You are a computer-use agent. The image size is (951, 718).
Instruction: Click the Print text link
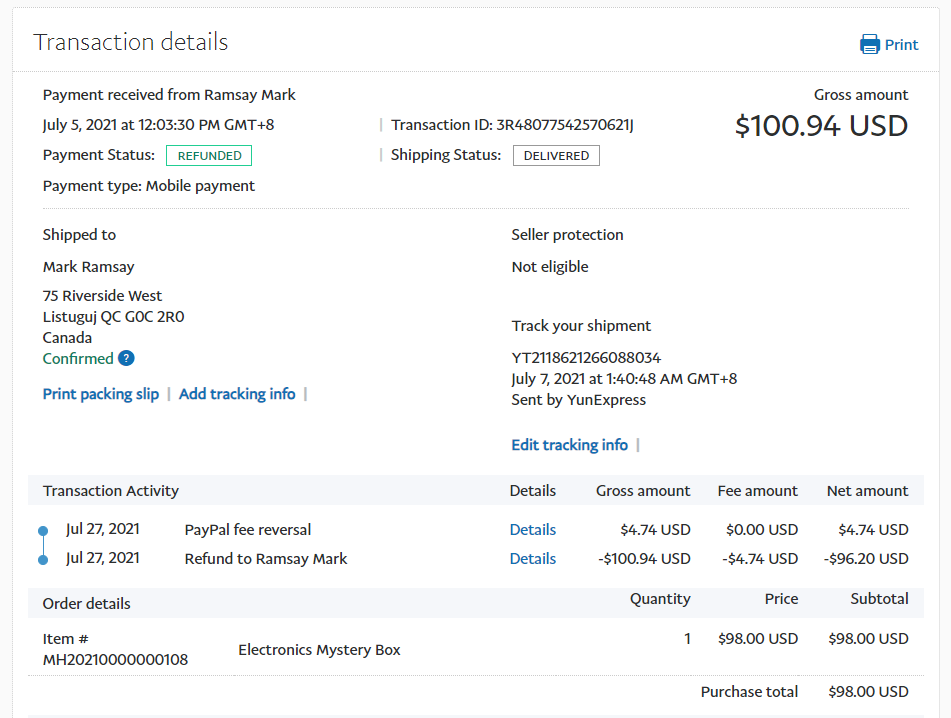(901, 44)
